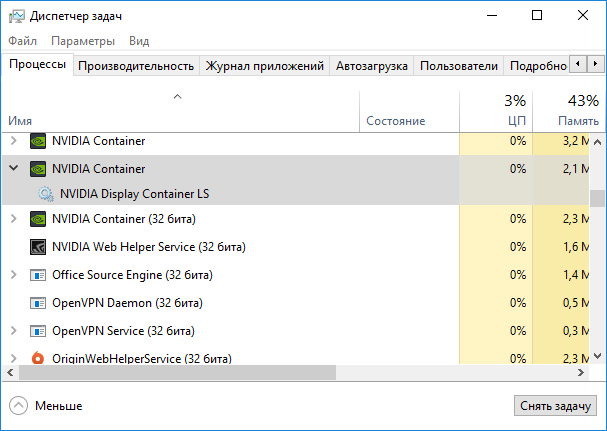Minimize the Диспетчер задач window
Screen dimensions: 607x431
click(x=492, y=15)
